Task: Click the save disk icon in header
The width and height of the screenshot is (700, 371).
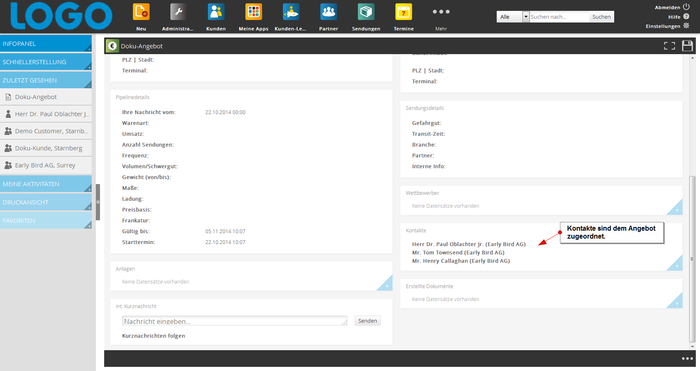Action: pos(688,46)
